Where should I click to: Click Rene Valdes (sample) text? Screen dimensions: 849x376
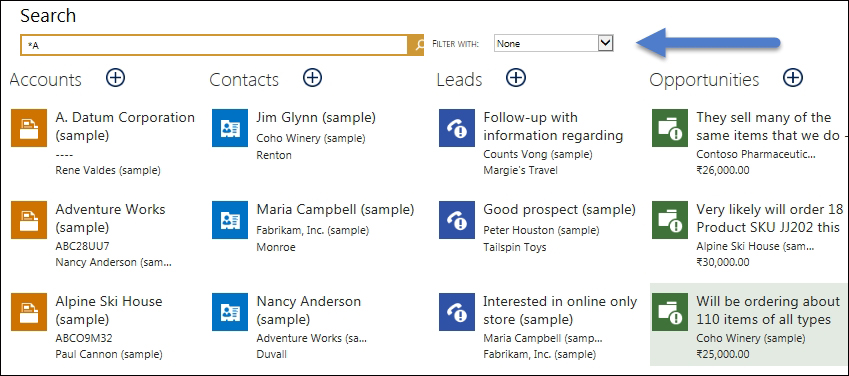pos(108,170)
